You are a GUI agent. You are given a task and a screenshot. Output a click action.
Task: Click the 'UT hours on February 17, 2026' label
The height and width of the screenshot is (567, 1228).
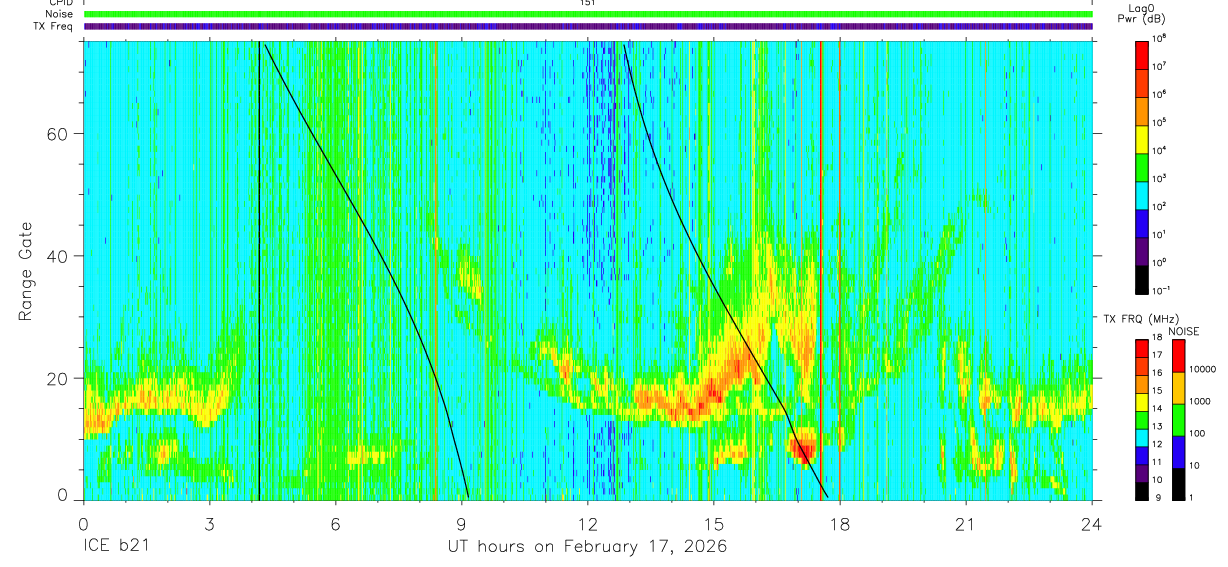(586, 548)
